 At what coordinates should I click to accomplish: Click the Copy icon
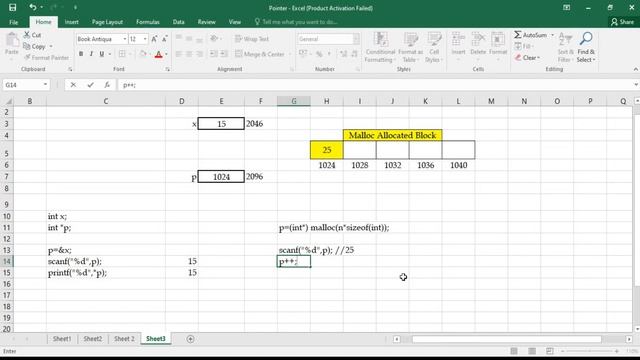pos(27,47)
